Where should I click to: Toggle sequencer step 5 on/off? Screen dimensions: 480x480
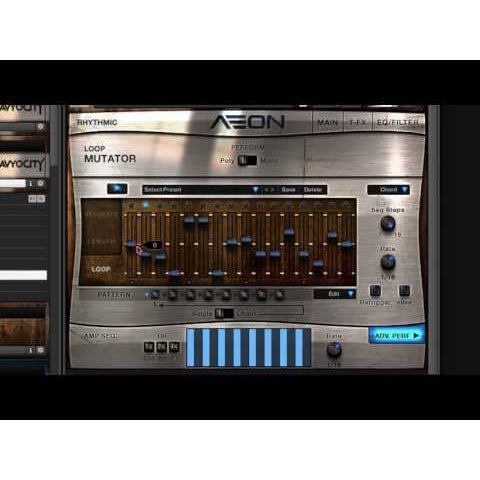[x=189, y=206]
